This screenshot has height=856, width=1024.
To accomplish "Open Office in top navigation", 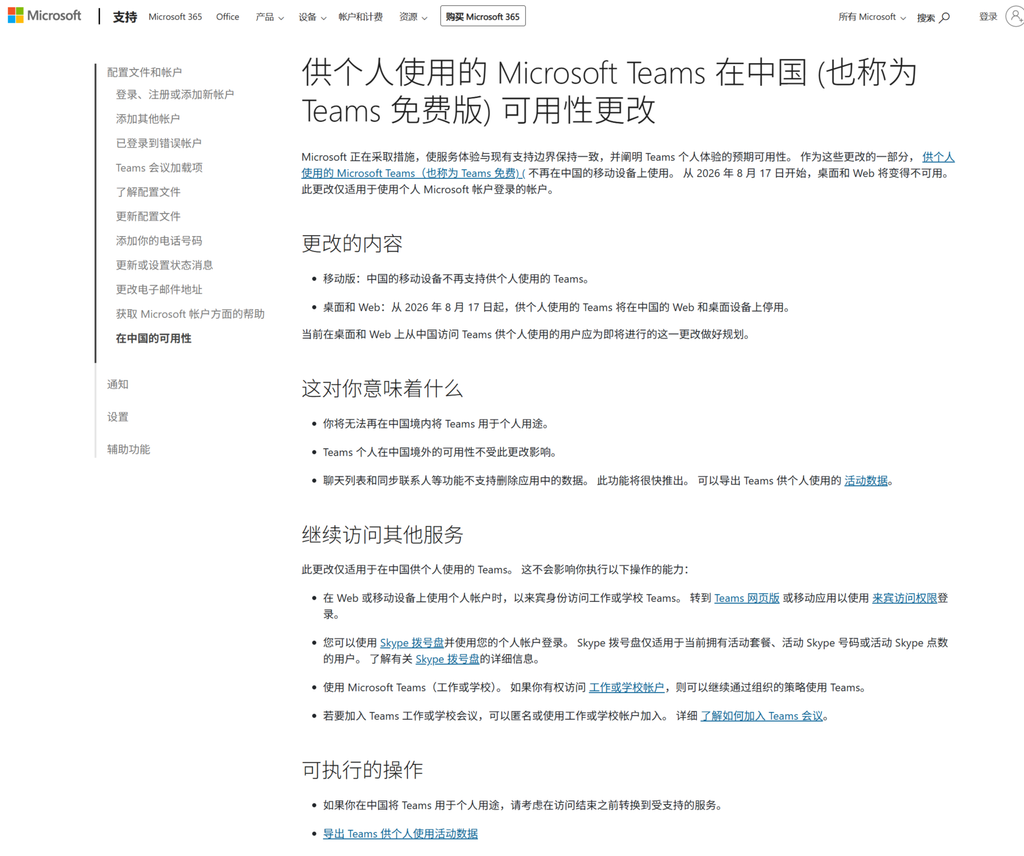I will [228, 17].
